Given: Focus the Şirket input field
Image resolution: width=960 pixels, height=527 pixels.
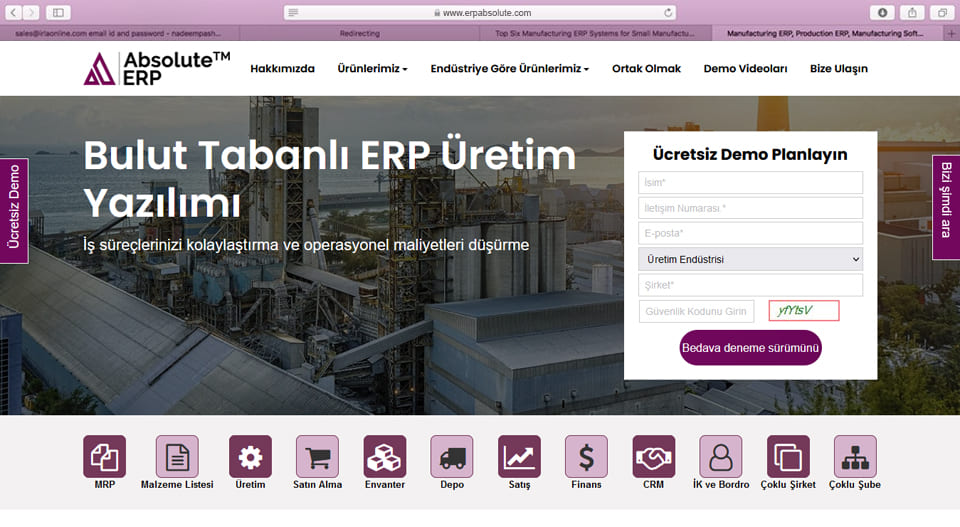Looking at the screenshot, I should tap(751, 285).
